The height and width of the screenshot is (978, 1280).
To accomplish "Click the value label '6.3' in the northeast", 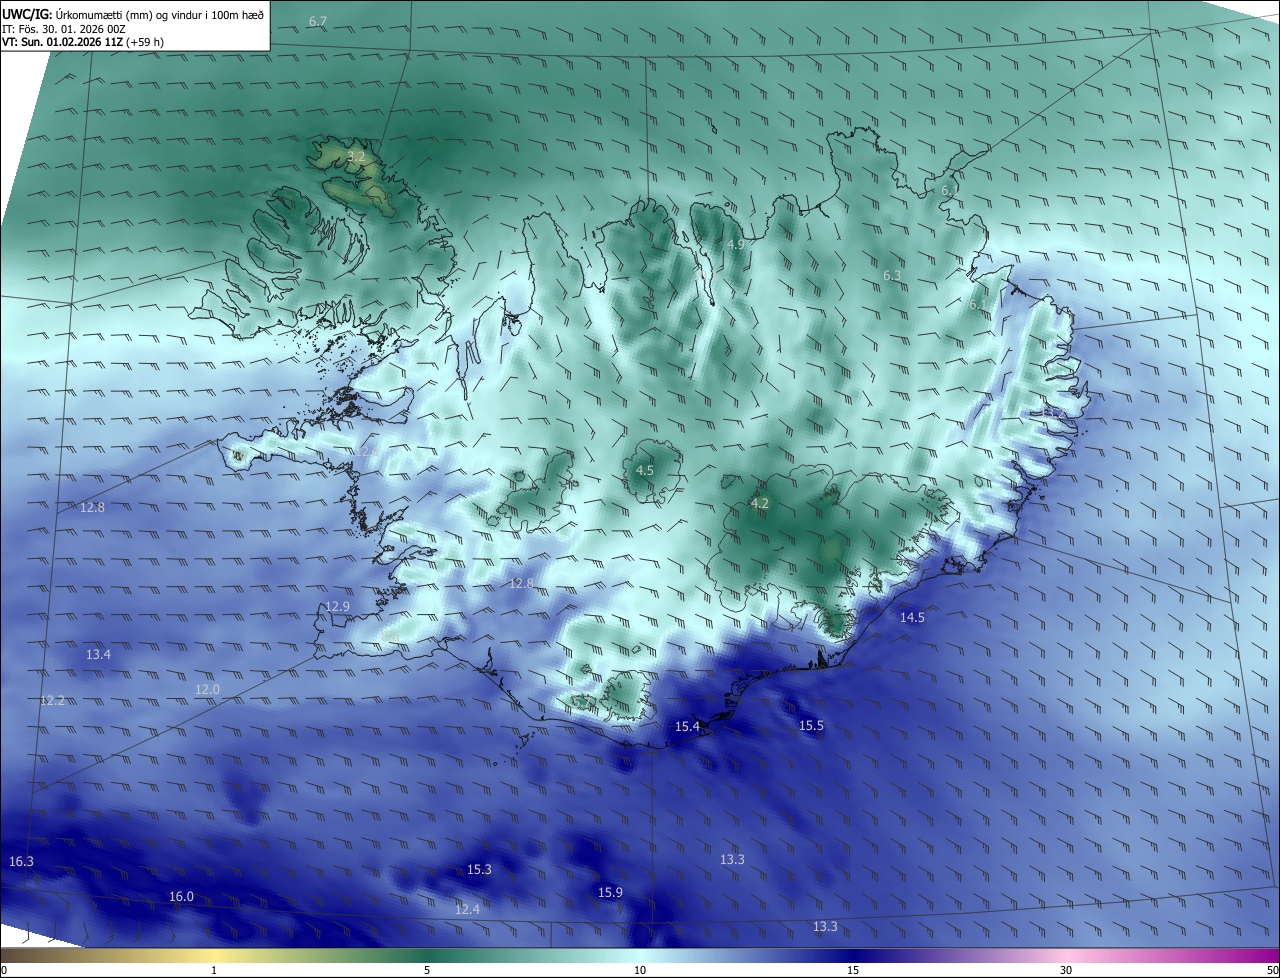I will pos(892,275).
